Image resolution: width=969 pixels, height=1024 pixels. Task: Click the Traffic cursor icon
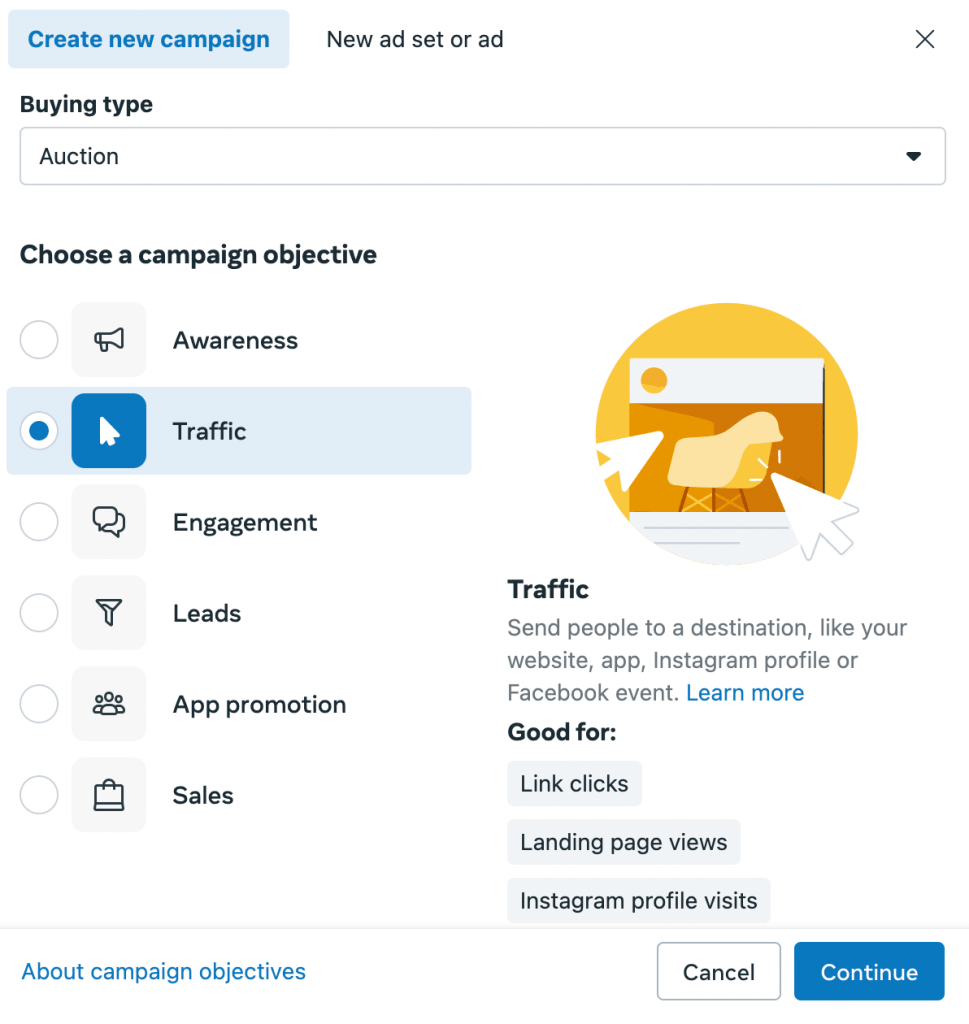[109, 431]
